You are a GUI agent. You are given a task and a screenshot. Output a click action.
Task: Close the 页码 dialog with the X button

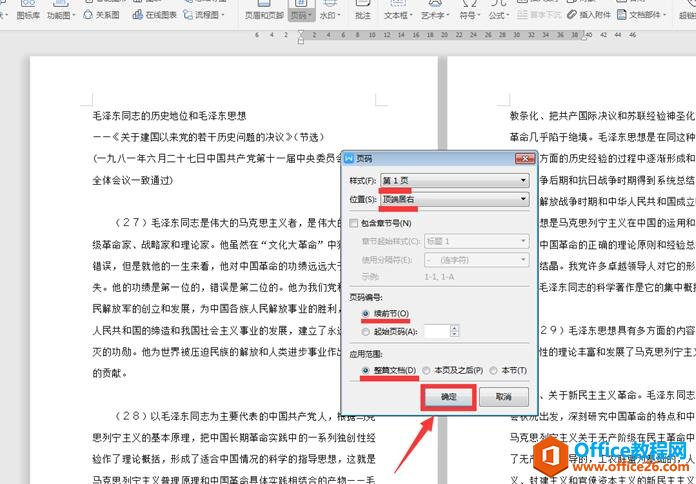[523, 158]
